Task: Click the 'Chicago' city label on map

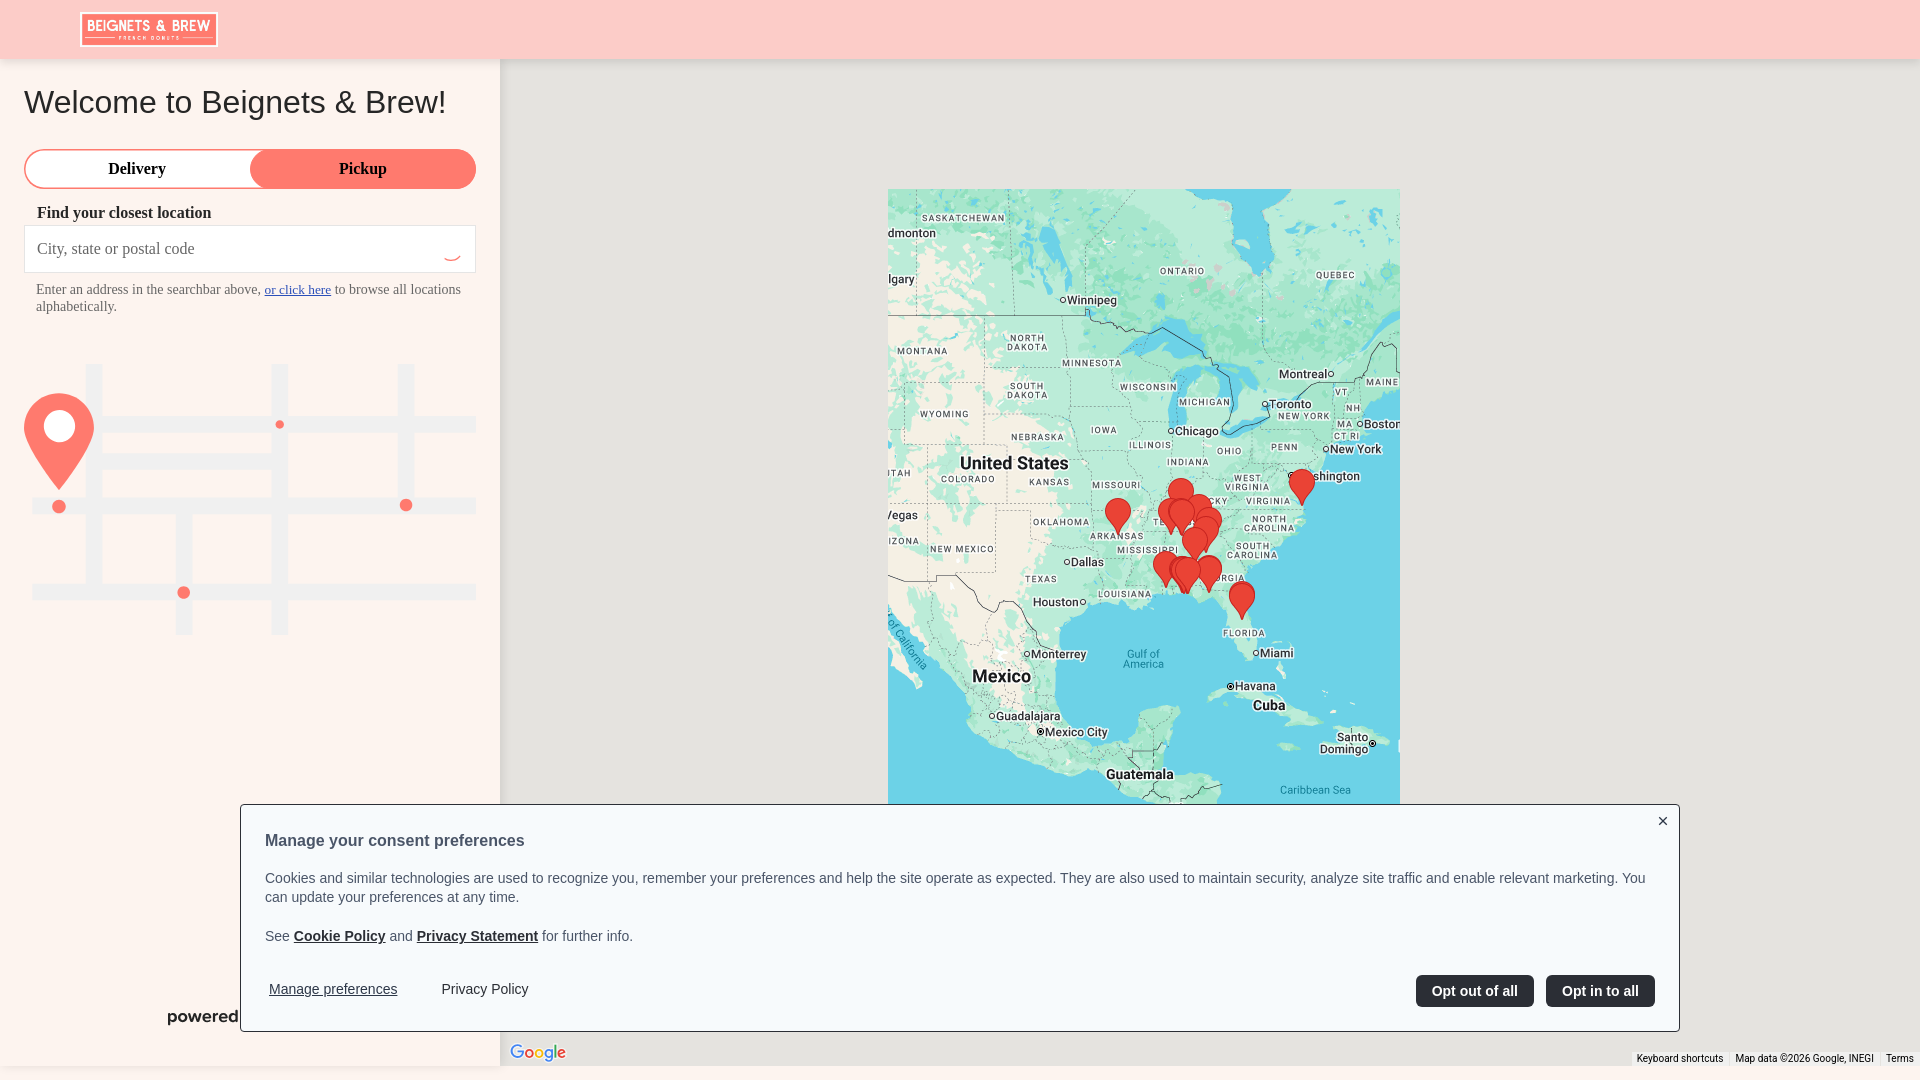Action: [x=1197, y=431]
